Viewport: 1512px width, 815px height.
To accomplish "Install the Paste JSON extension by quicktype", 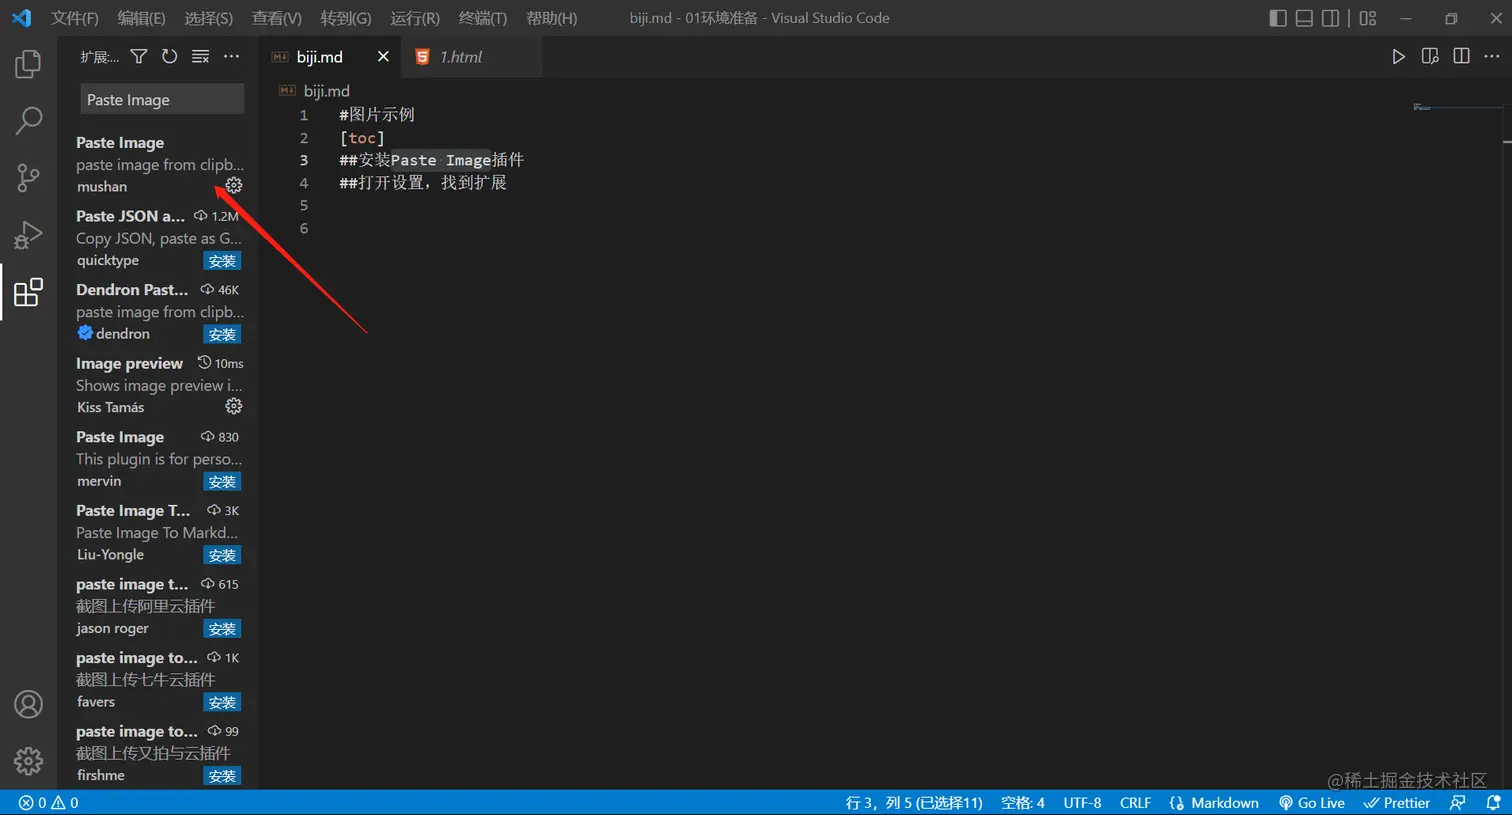I will [222, 261].
